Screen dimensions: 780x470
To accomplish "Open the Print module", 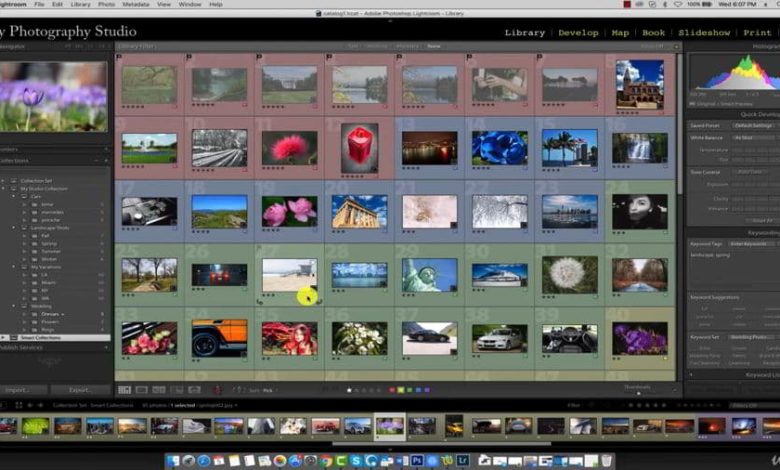I will [757, 33].
